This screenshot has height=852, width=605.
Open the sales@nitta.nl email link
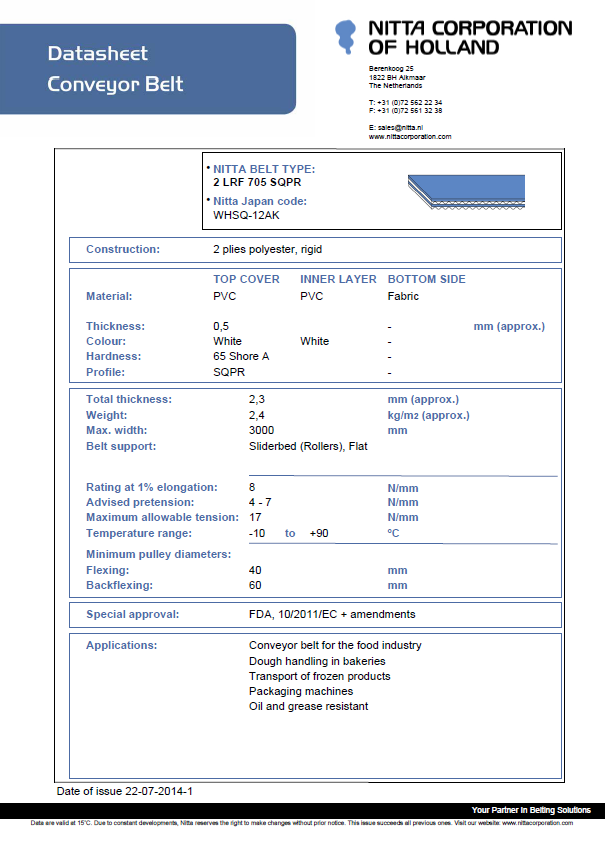(x=396, y=128)
